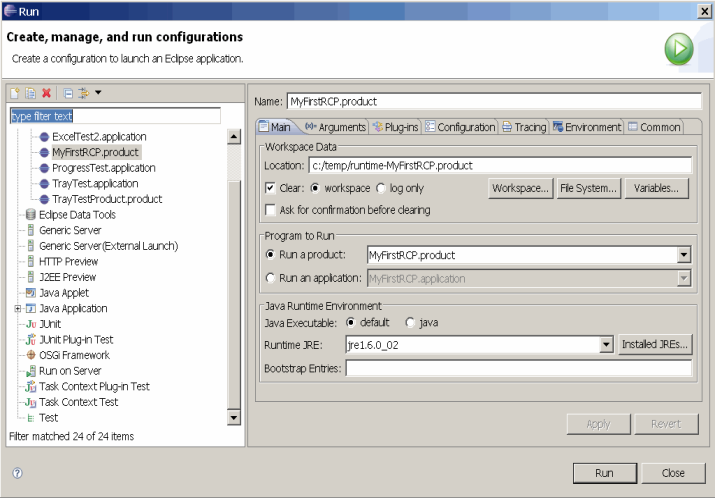Click the Revert button
The image size is (716, 498).
pyautogui.click(x=666, y=424)
